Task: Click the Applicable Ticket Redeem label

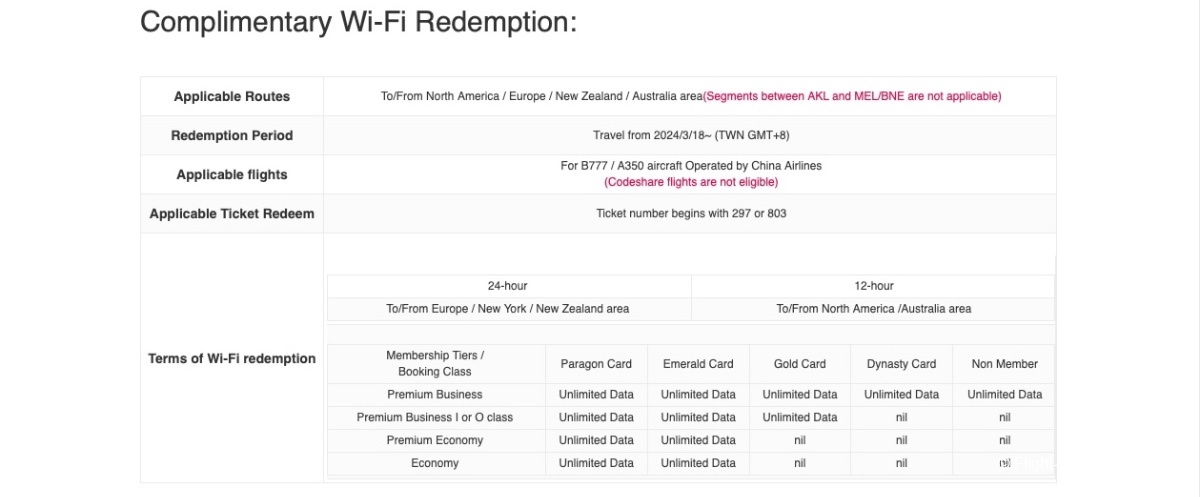Action: pyautogui.click(x=232, y=214)
